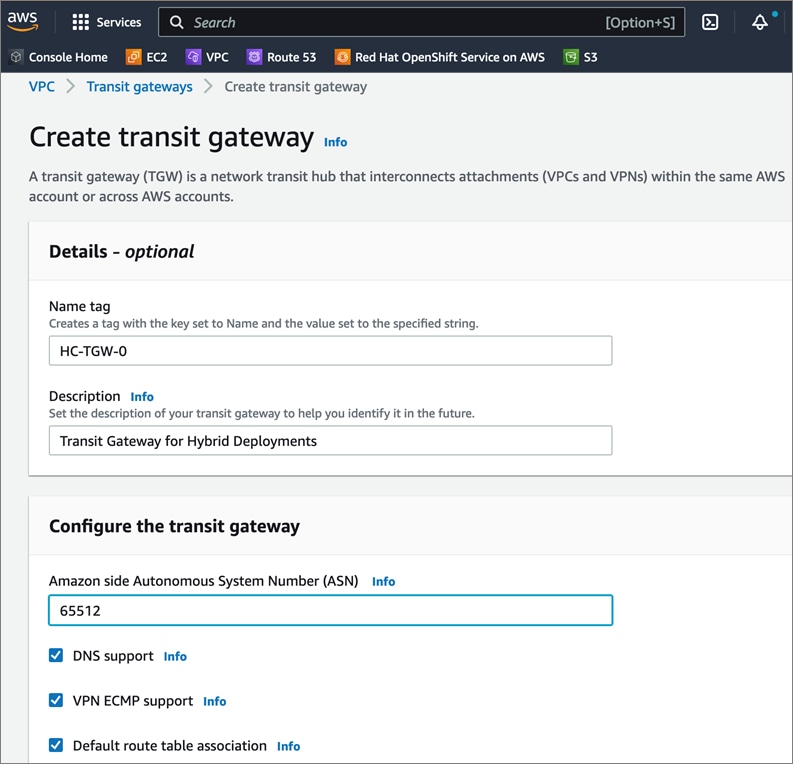Click the AWS logo icon
This screenshot has height=764, width=793.
point(23,21)
